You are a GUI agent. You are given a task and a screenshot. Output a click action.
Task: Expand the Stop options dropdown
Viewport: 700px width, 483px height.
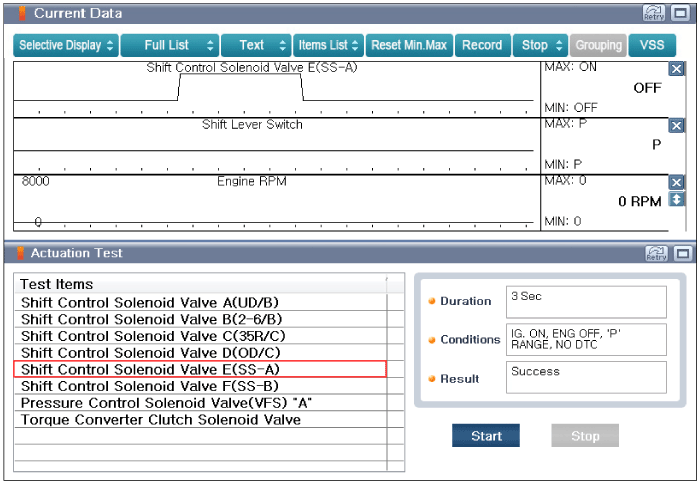[x=540, y=45]
